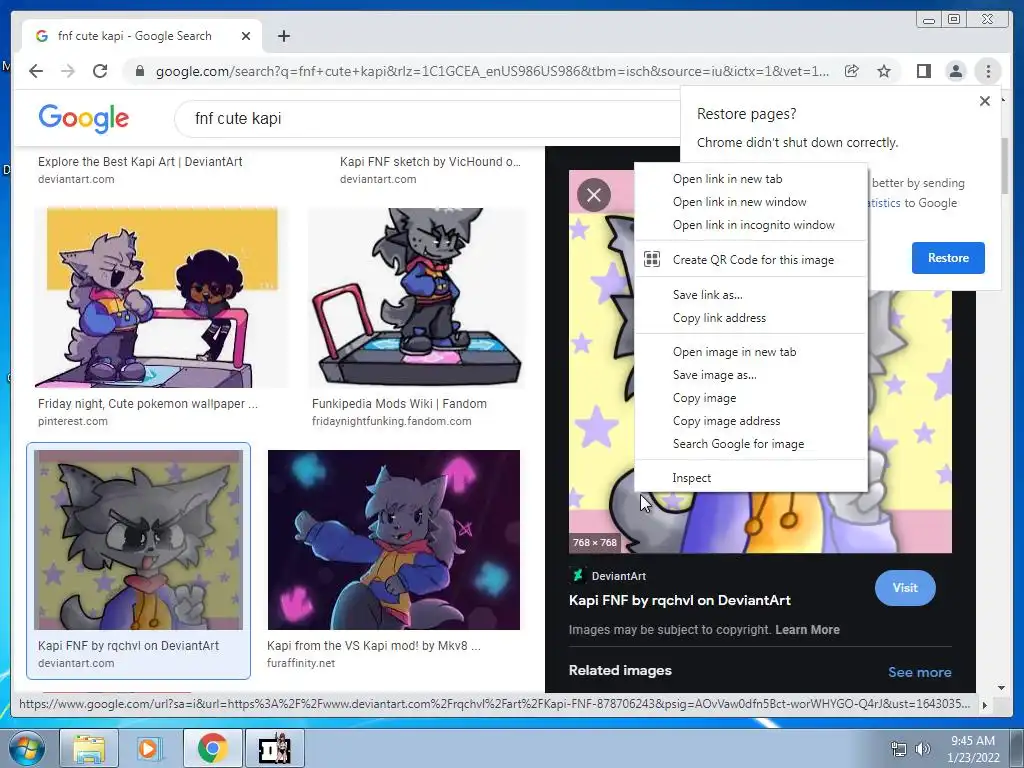Screen dimensions: 1024x768
Task: Click the volume speaker tray icon
Action: [923, 748]
